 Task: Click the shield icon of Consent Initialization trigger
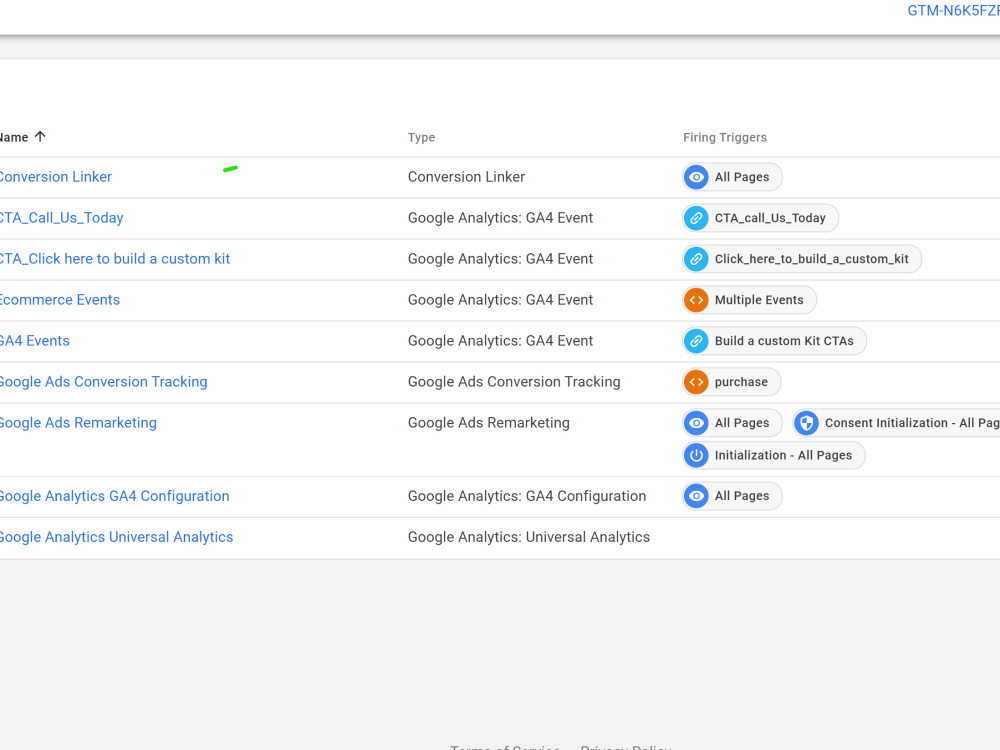tap(807, 423)
